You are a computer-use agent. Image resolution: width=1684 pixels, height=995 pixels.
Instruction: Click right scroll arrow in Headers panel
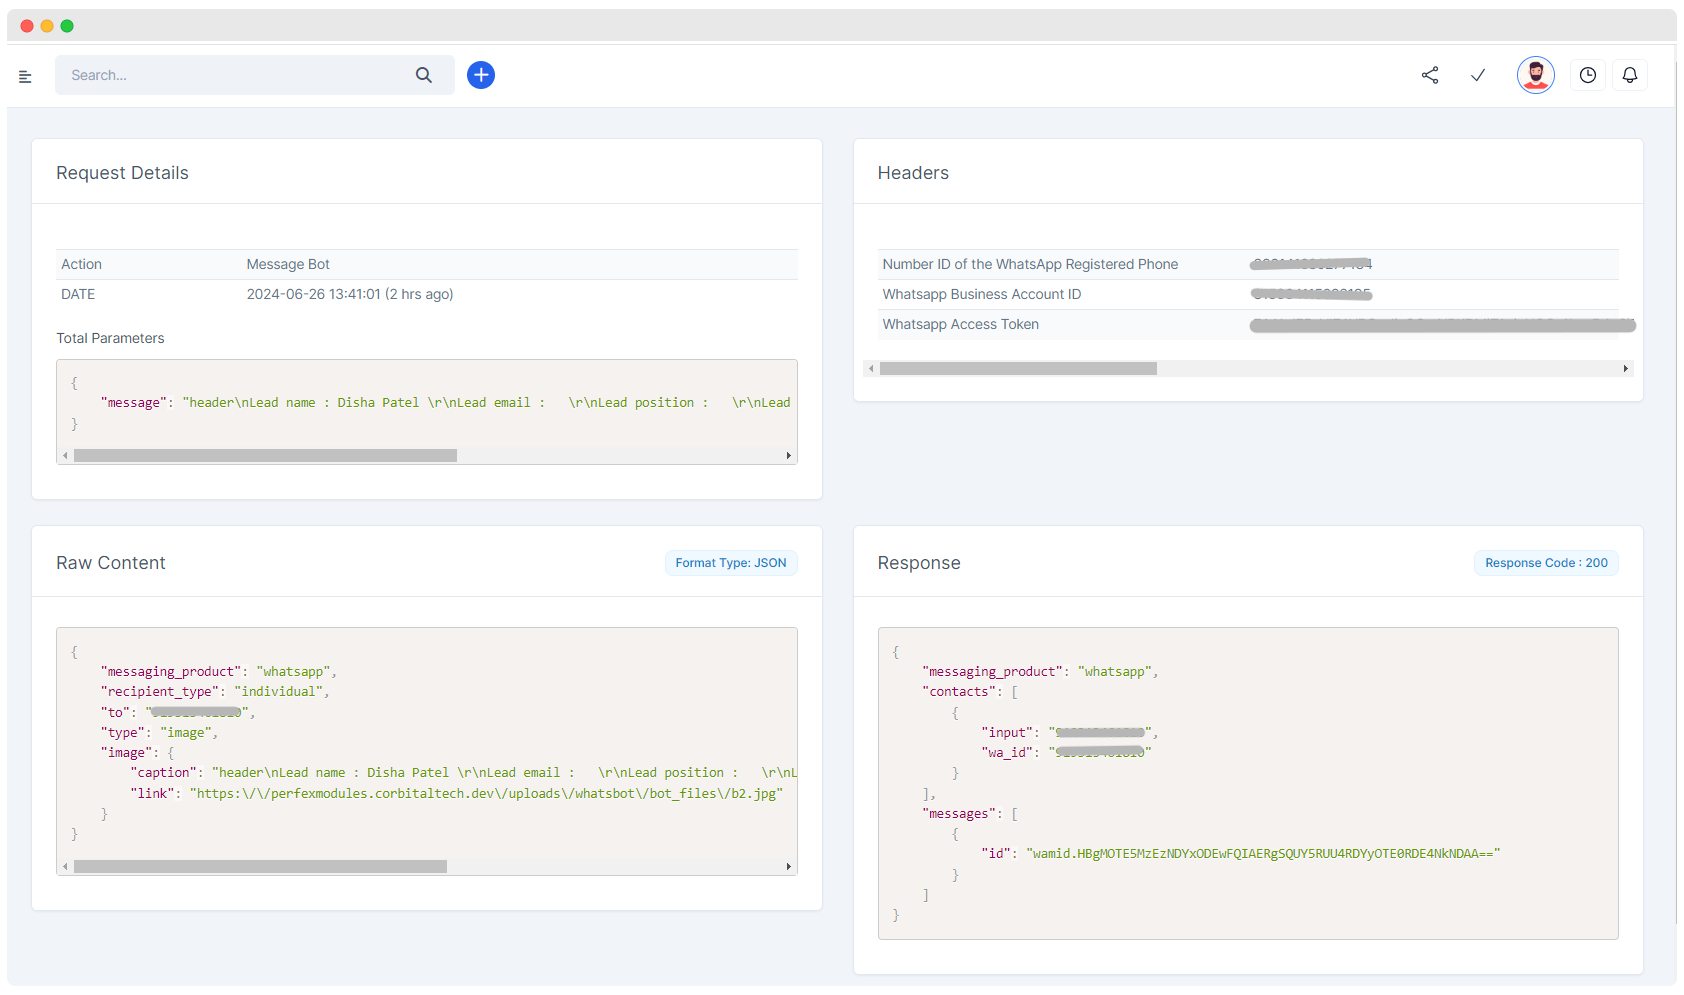[1625, 369]
